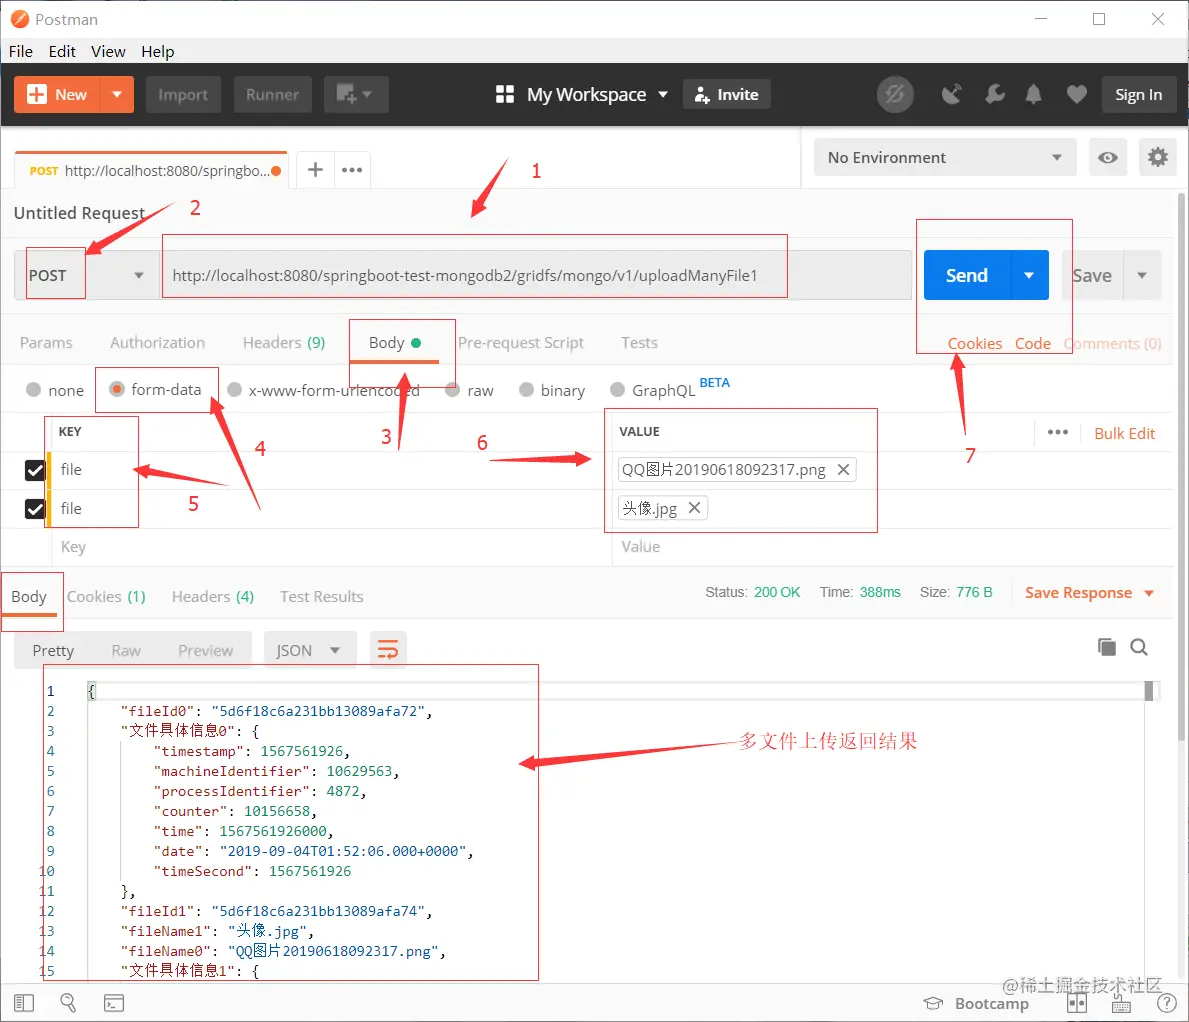1189x1022 pixels.
Task: Click the Cookies link
Action: tap(974, 343)
